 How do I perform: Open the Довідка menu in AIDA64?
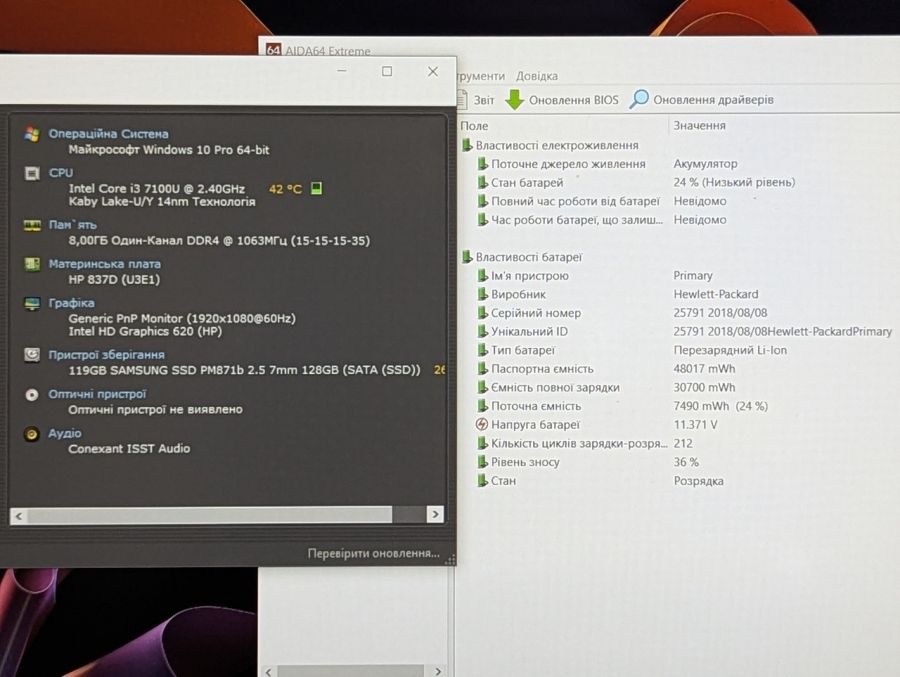point(537,76)
